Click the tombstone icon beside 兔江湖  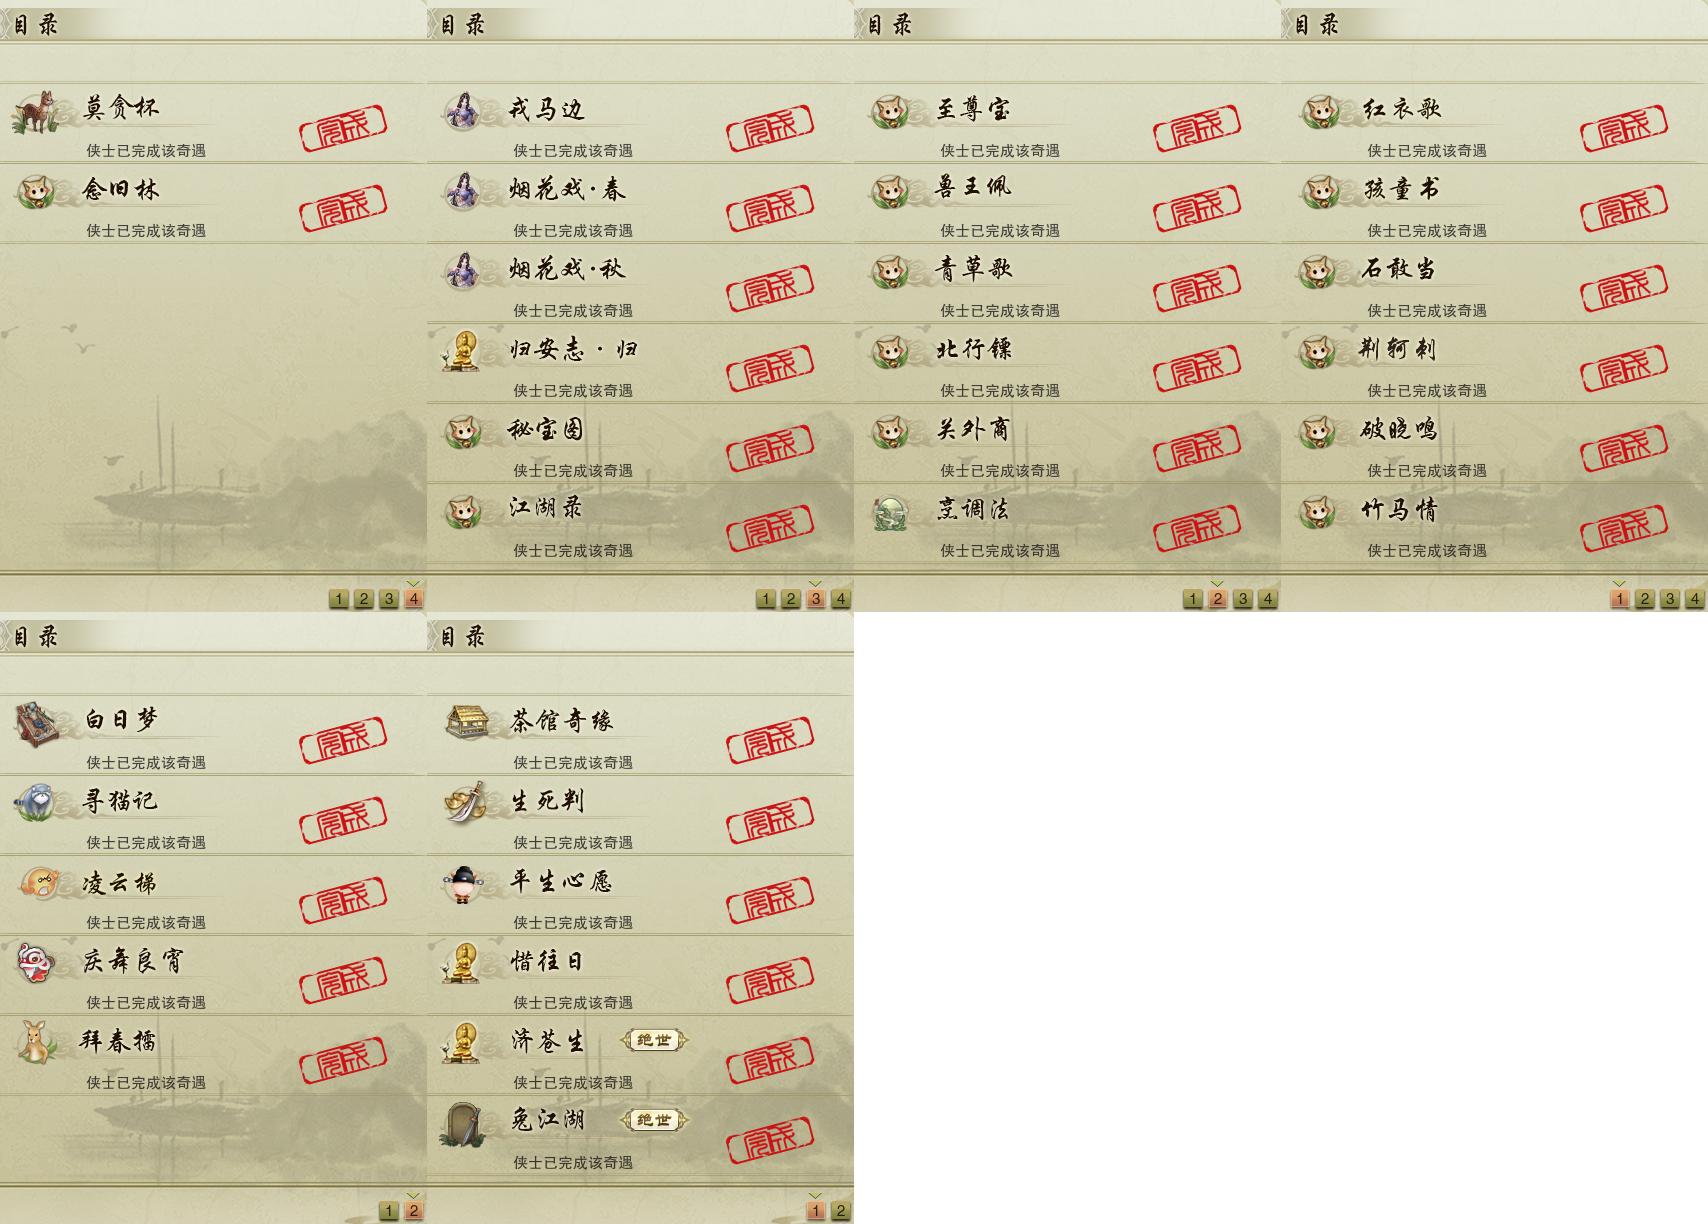[462, 1123]
